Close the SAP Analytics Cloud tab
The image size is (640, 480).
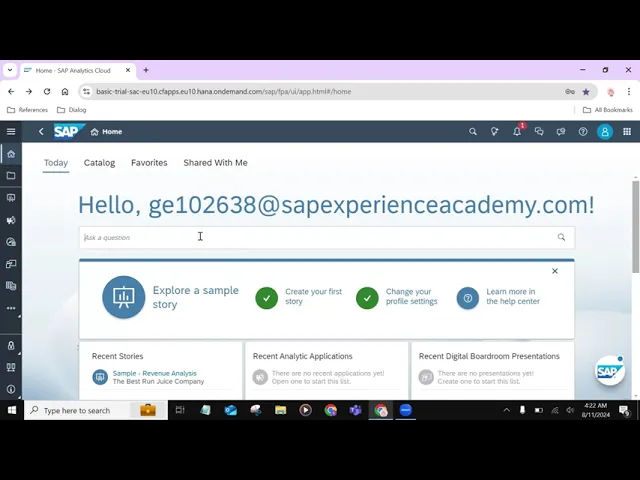point(128,70)
